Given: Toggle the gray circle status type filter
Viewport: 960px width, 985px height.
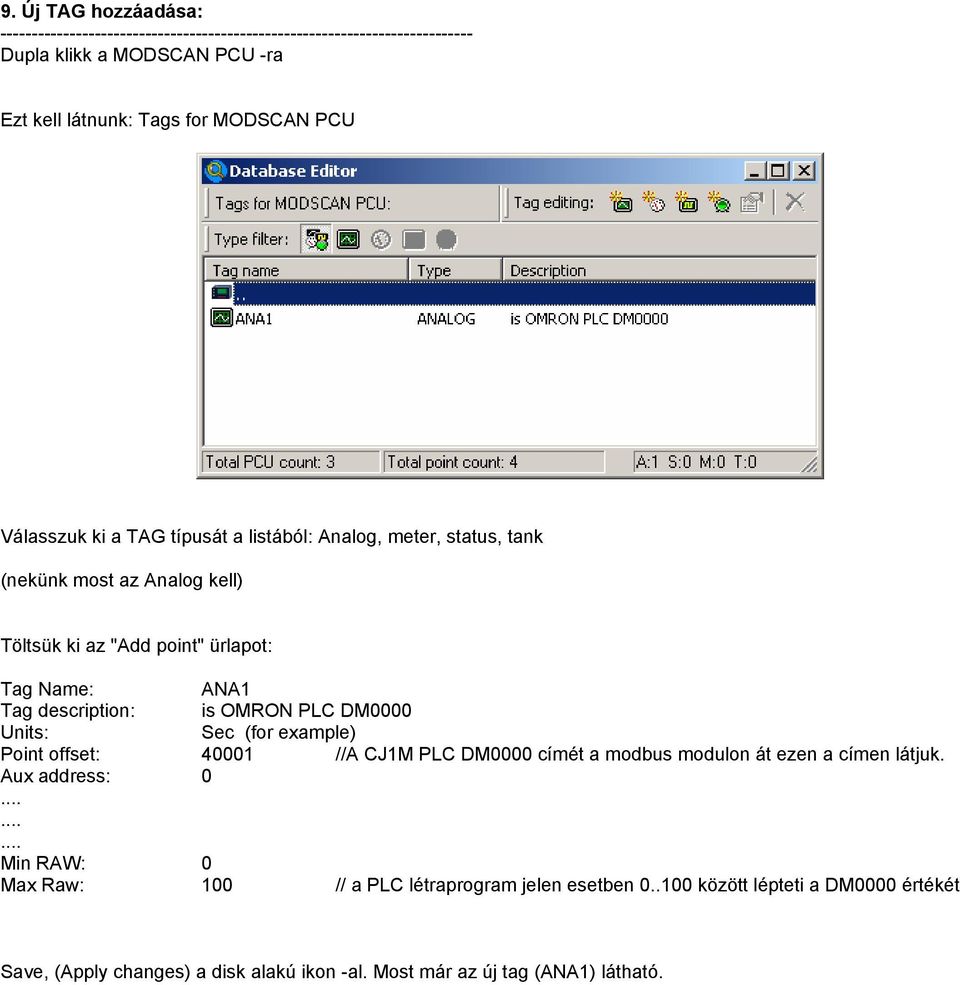Looking at the screenshot, I should tap(446, 239).
